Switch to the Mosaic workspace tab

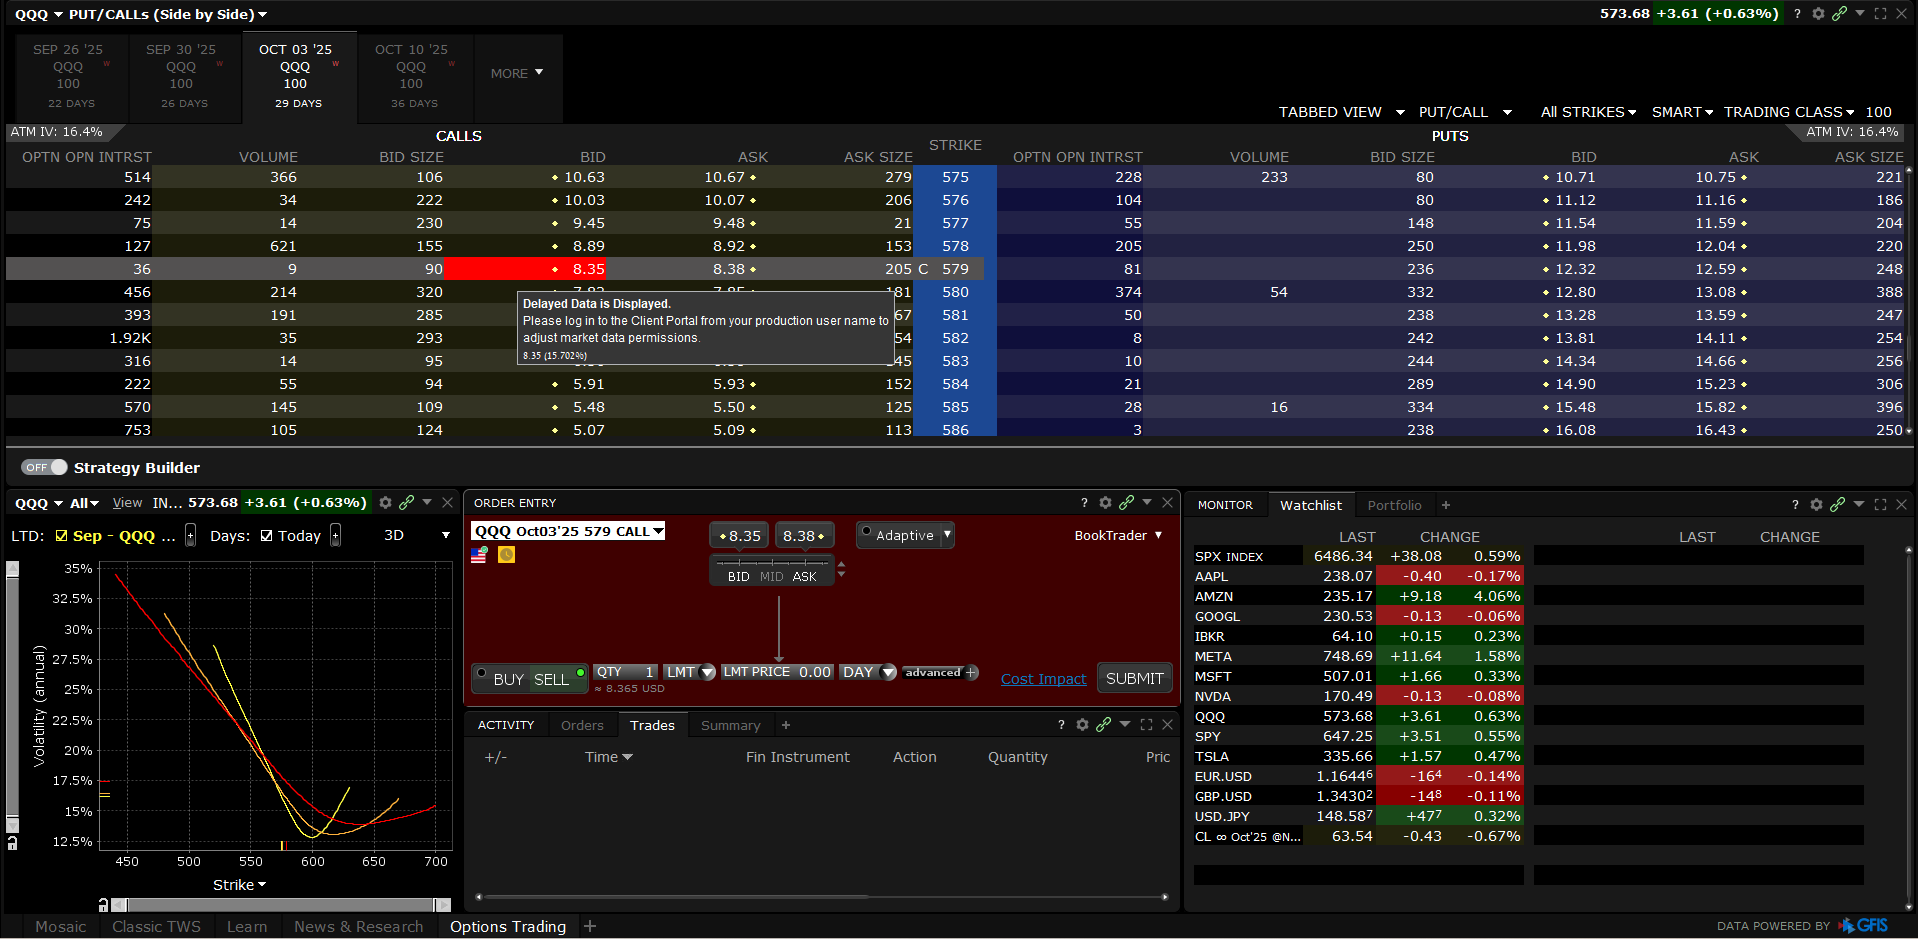tap(61, 927)
